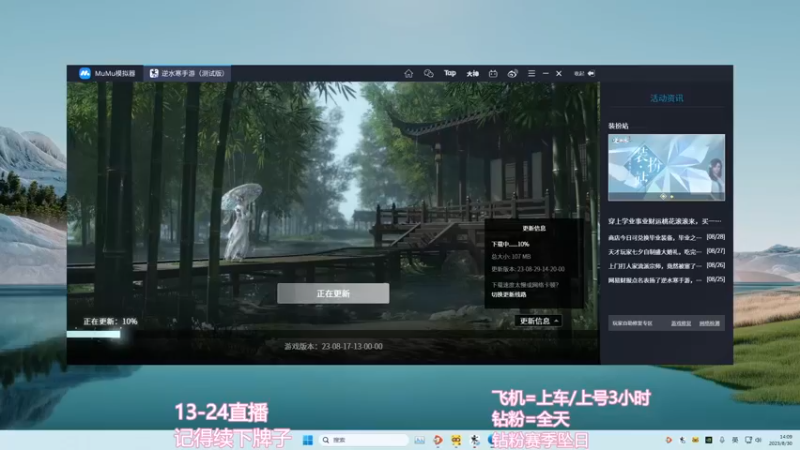The height and width of the screenshot is (450, 800).
Task: Open the news item dated 08/28
Action: click(666, 237)
